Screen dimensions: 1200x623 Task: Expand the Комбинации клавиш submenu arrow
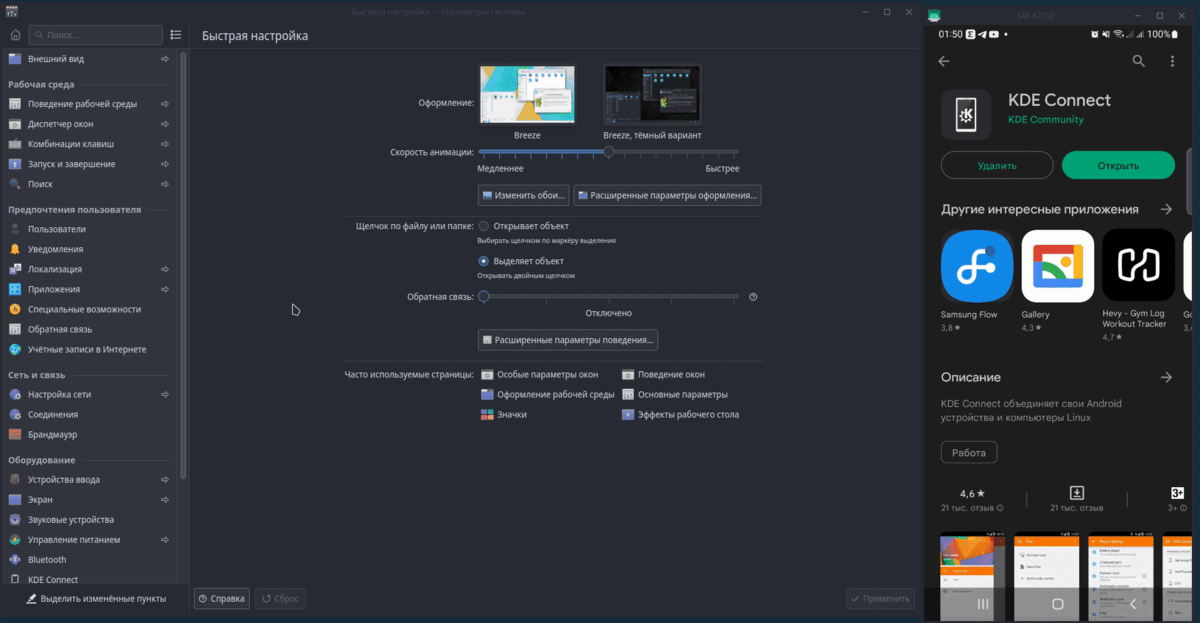click(165, 144)
